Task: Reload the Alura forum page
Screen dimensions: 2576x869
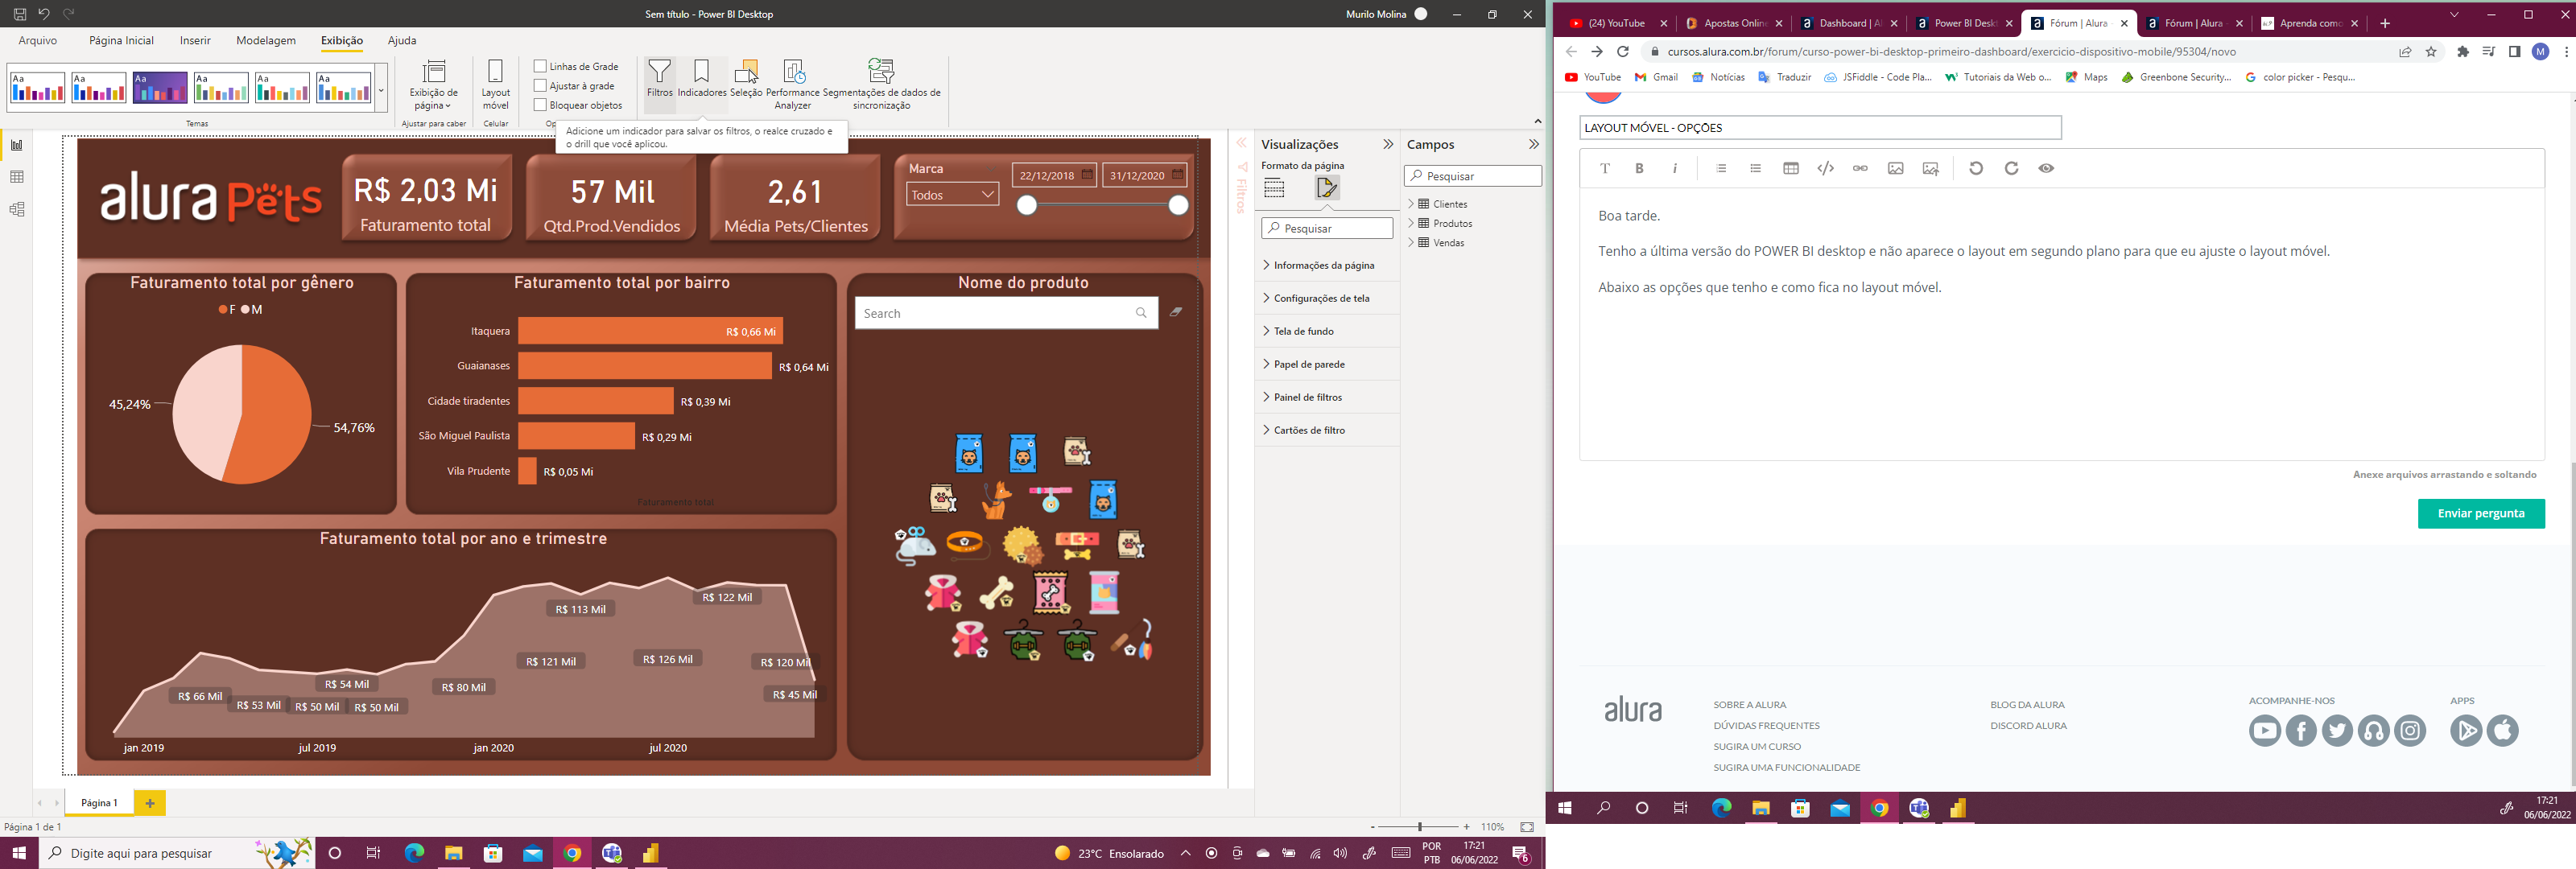Action: pos(1623,52)
